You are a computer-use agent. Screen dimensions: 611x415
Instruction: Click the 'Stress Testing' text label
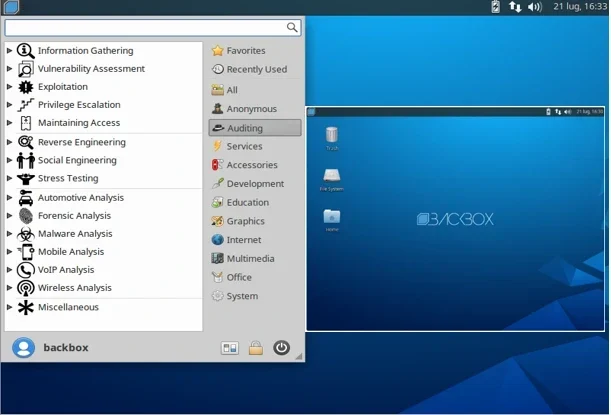click(68, 178)
